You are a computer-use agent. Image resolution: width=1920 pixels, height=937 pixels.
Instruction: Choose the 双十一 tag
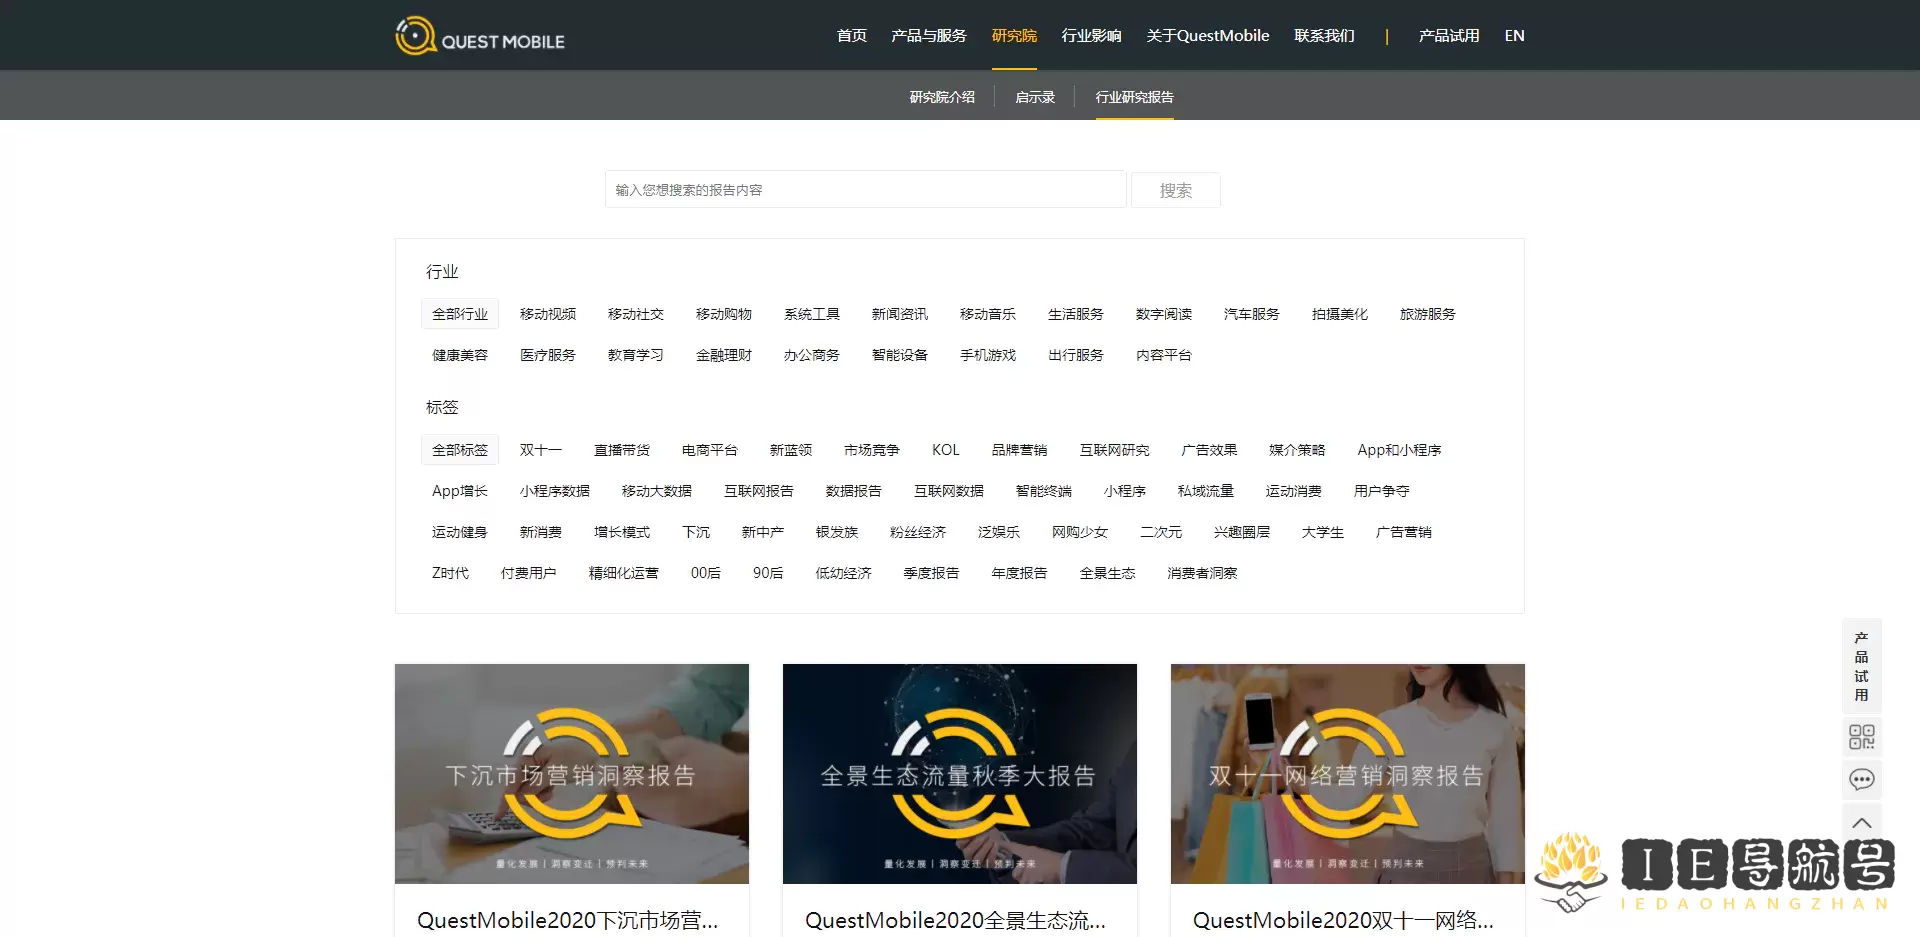pyautogui.click(x=541, y=450)
